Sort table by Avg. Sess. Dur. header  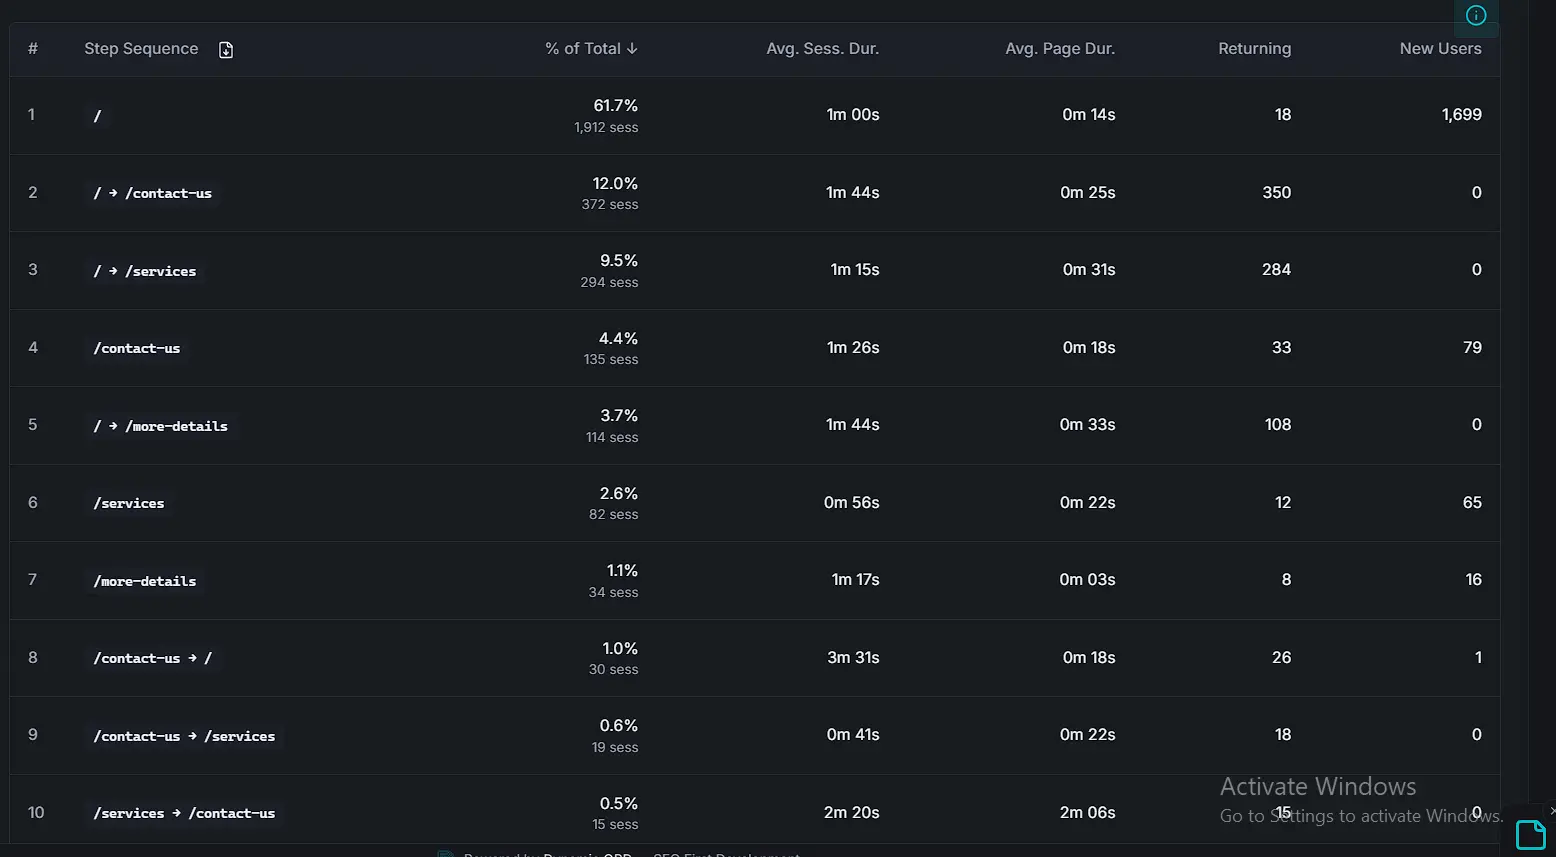pyautogui.click(x=822, y=49)
